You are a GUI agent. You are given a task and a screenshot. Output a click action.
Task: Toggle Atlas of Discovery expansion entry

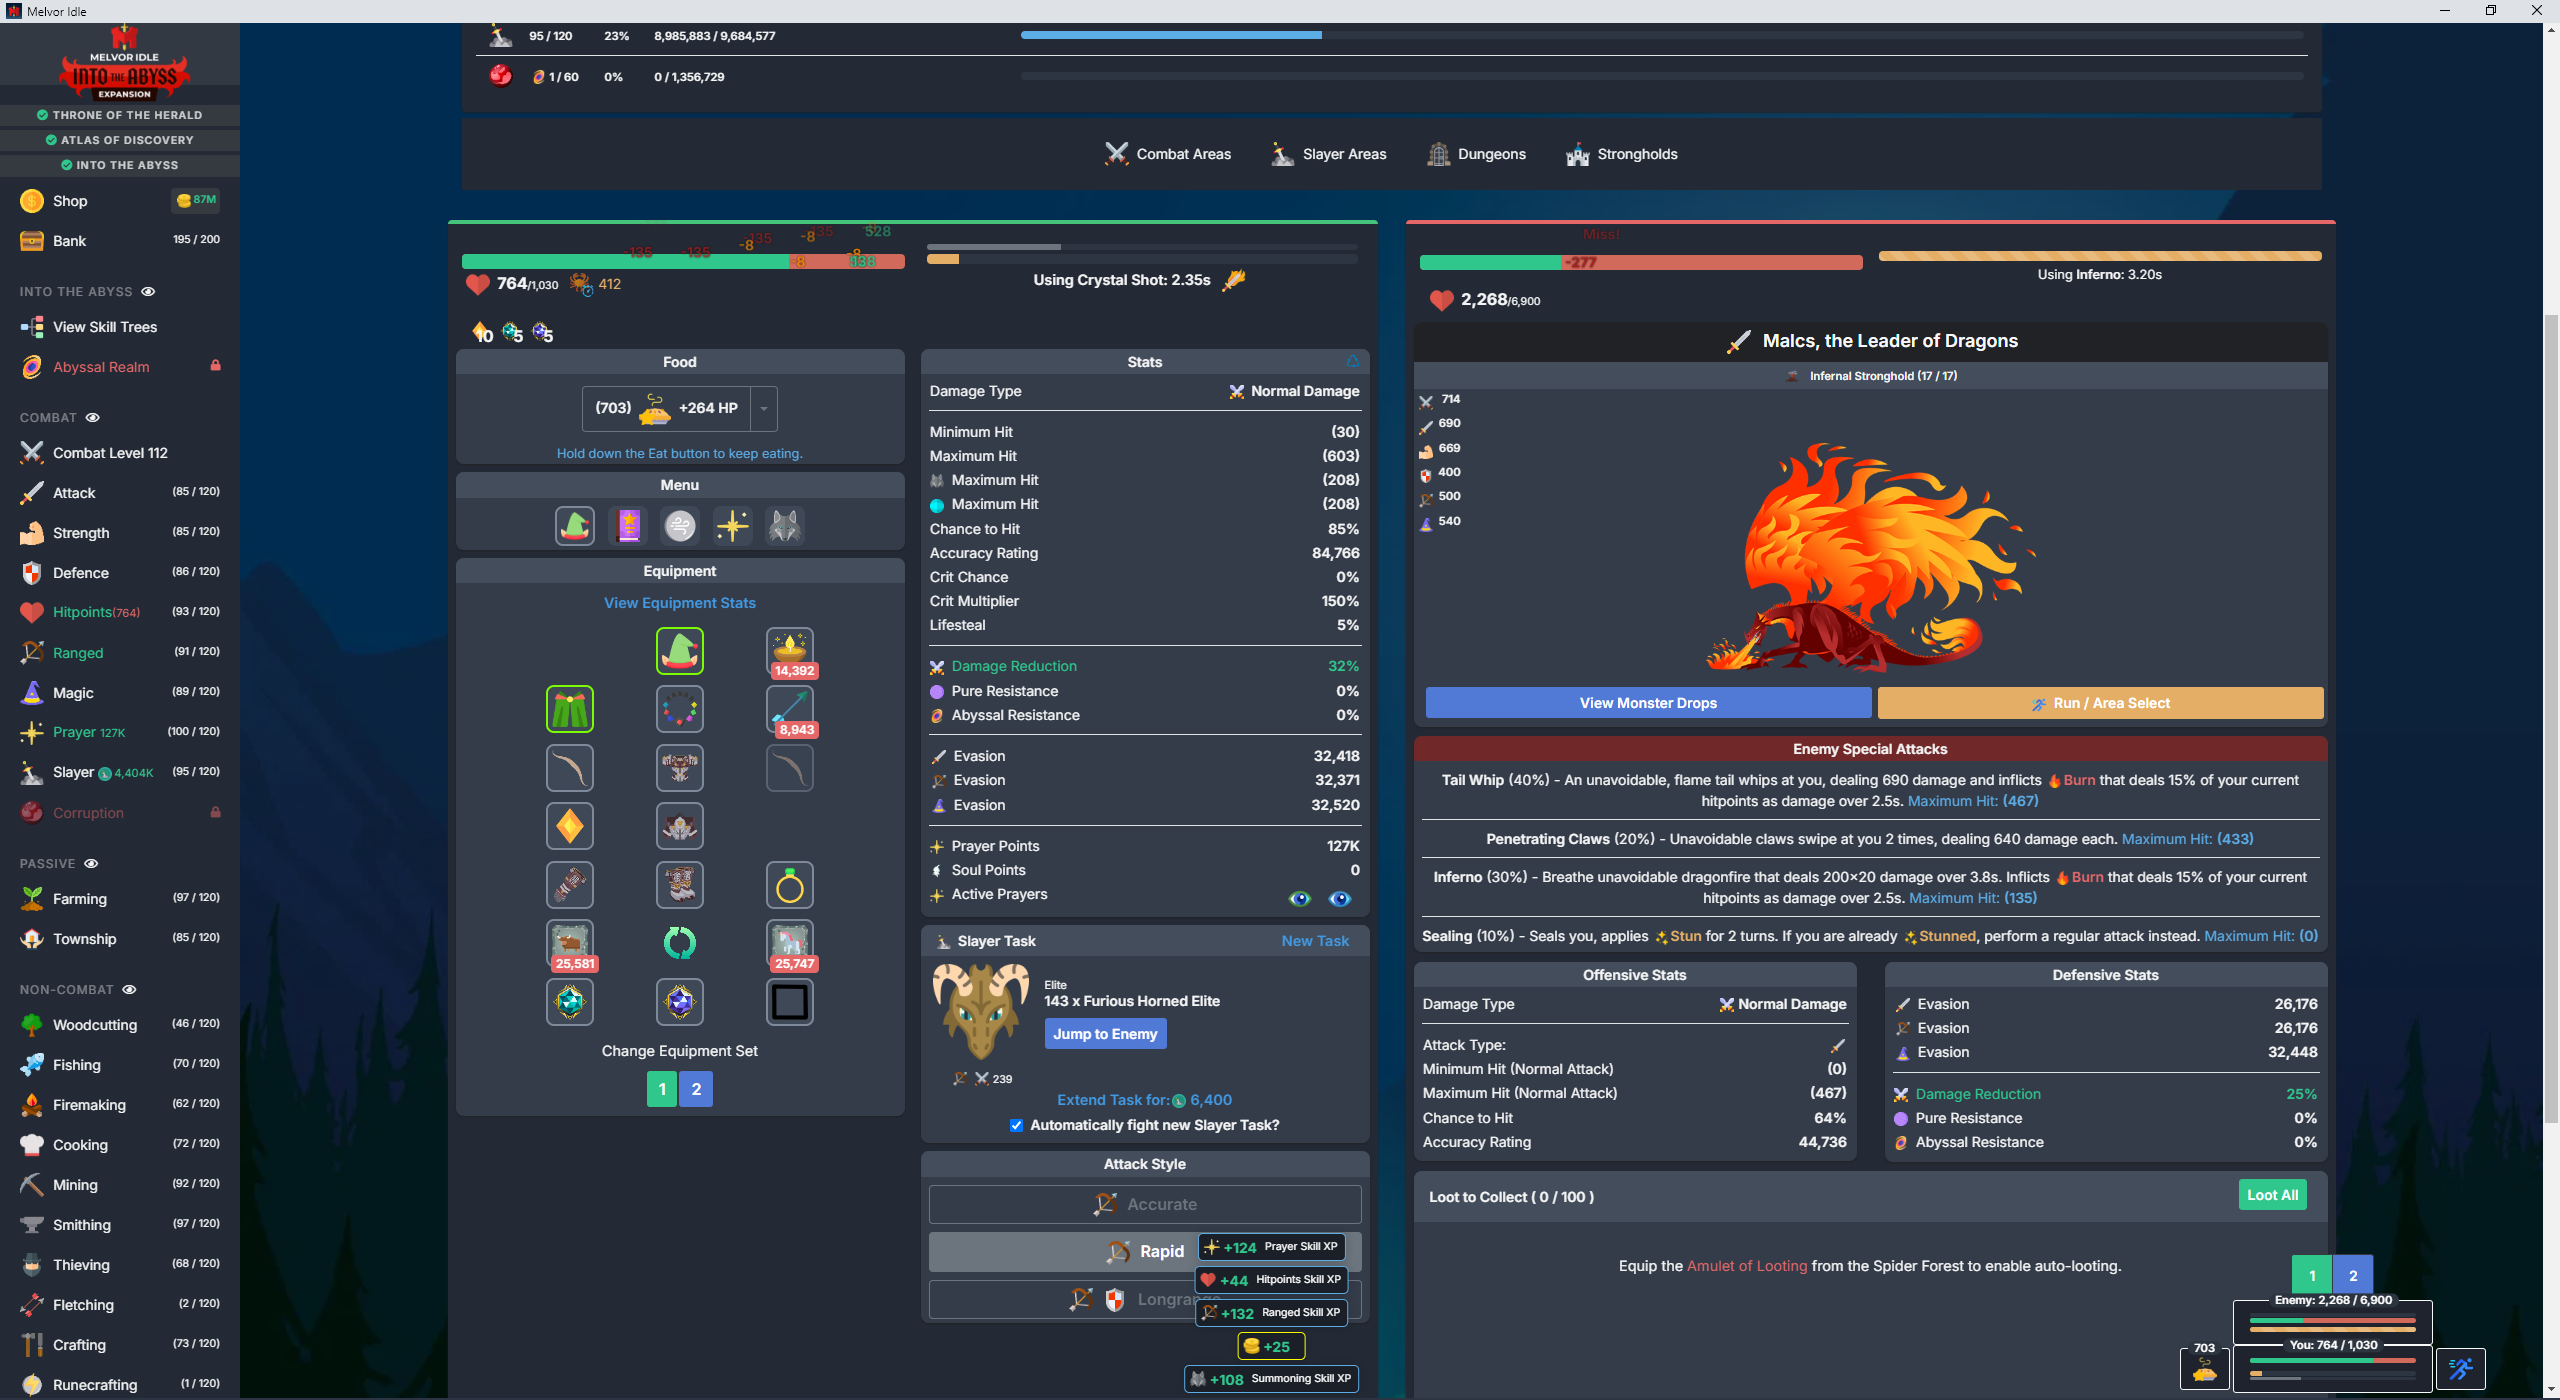click(120, 140)
